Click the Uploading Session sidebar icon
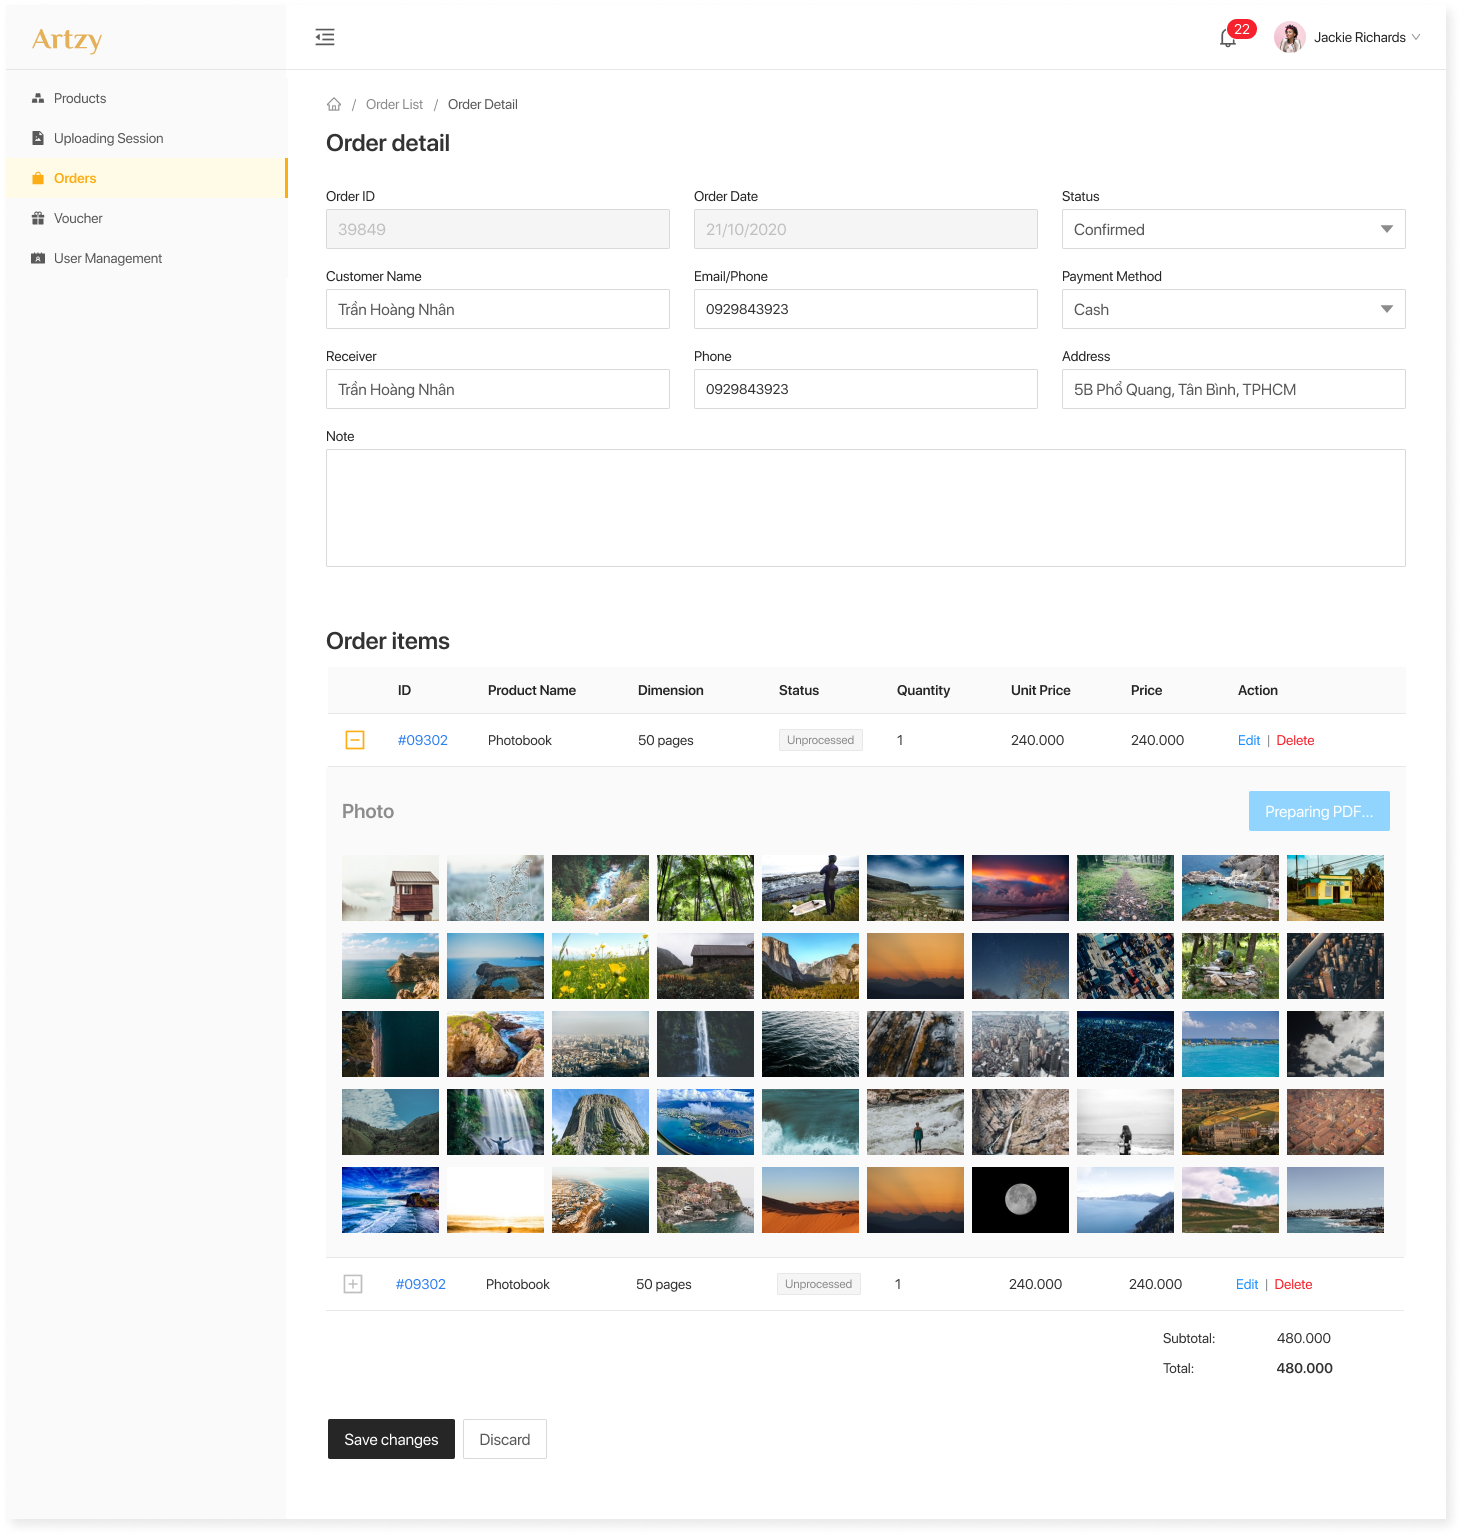This screenshot has width=1462, height=1536. click(x=38, y=138)
